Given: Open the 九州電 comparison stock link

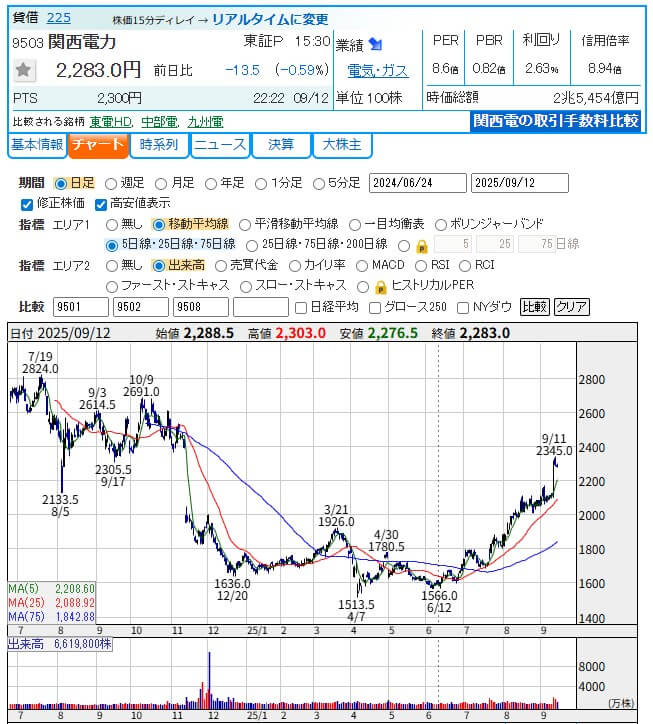Looking at the screenshot, I should click(x=206, y=122).
